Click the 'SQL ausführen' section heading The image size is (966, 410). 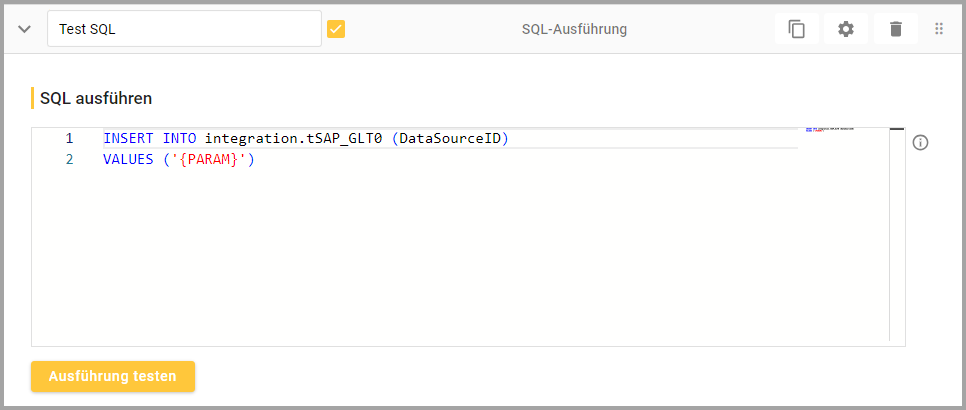96,98
